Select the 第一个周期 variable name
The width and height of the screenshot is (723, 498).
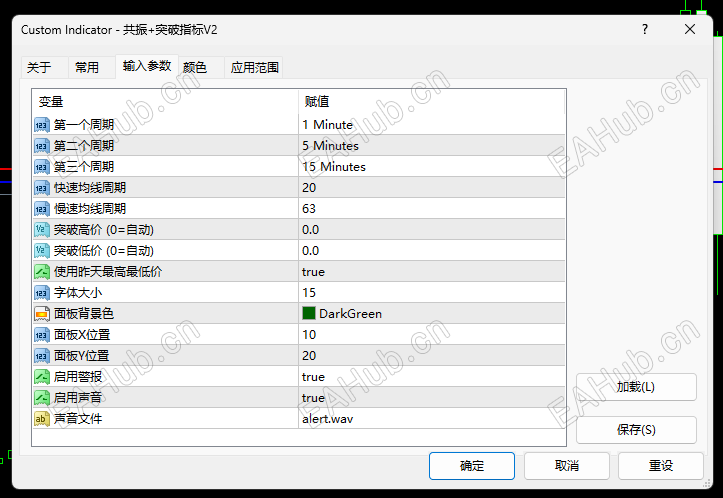coord(84,124)
